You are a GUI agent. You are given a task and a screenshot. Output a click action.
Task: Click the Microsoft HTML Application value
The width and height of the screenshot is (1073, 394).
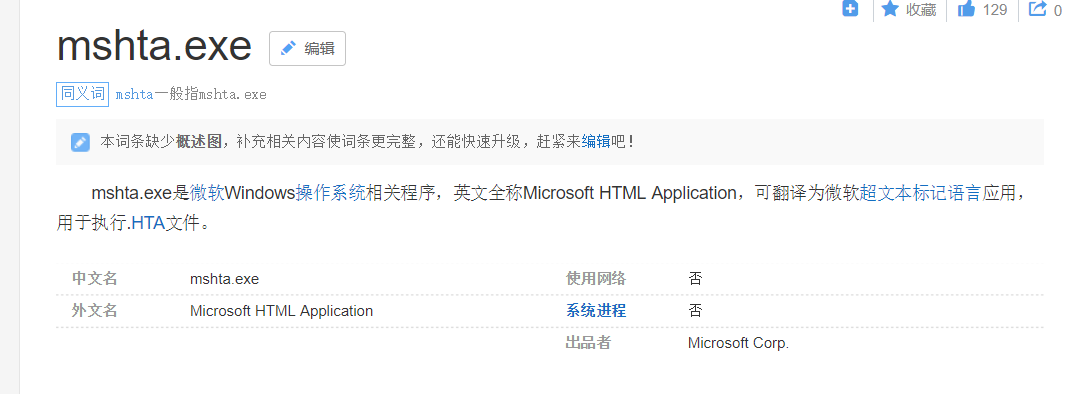click(x=281, y=311)
